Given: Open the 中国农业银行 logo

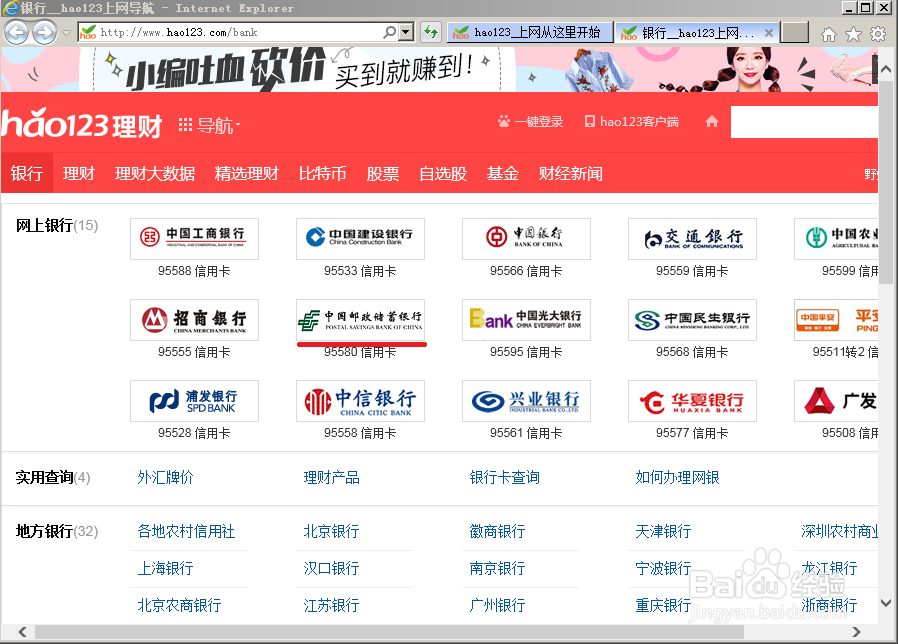Looking at the screenshot, I should [836, 238].
